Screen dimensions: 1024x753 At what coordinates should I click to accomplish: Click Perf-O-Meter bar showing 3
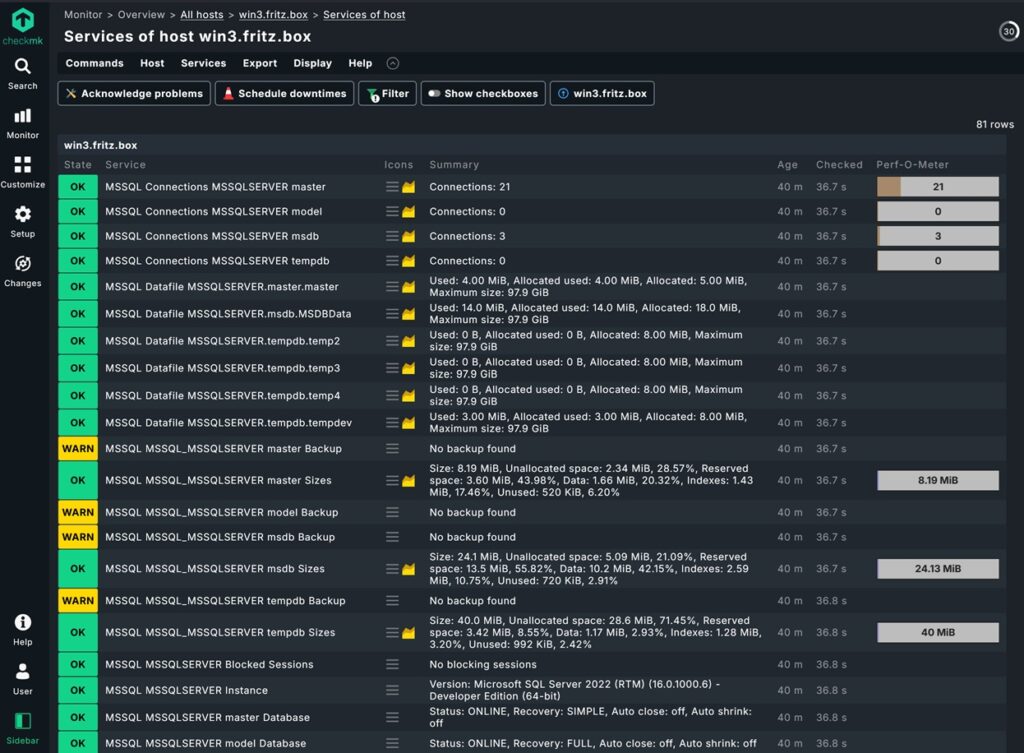[938, 236]
